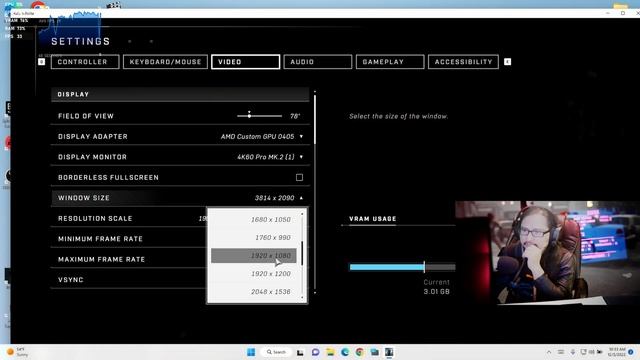Adjust the Field of View slider
The image size is (640, 360).
pos(259,116)
